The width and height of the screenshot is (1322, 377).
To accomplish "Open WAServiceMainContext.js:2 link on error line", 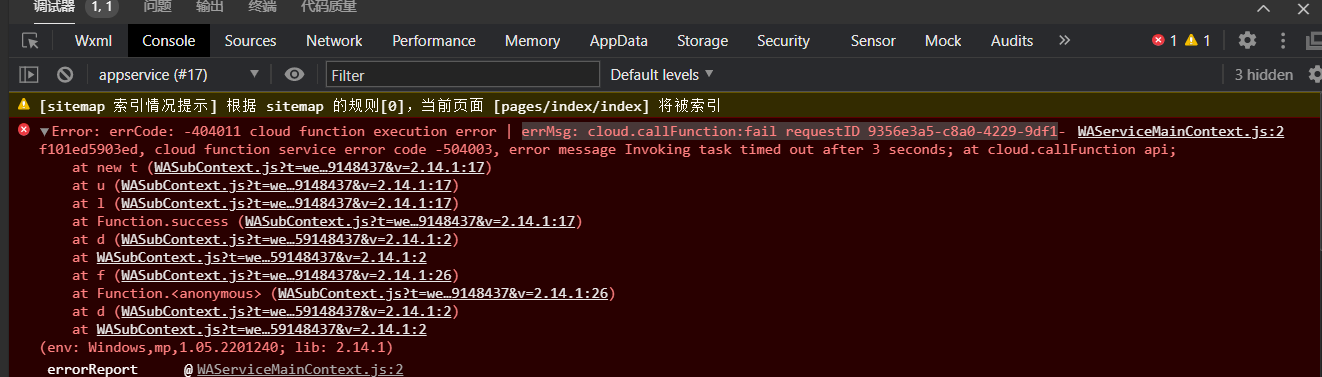I will click(x=1180, y=131).
